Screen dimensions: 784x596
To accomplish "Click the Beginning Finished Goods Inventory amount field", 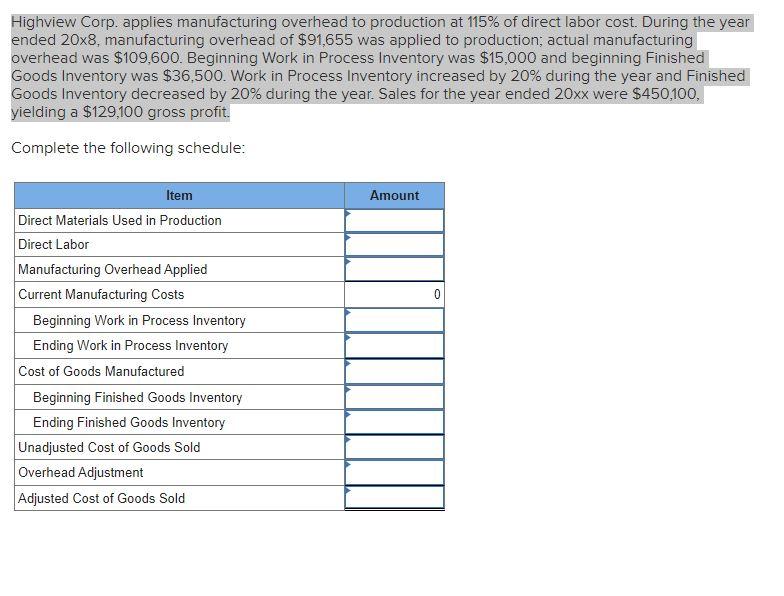I will pyautogui.click(x=394, y=398).
